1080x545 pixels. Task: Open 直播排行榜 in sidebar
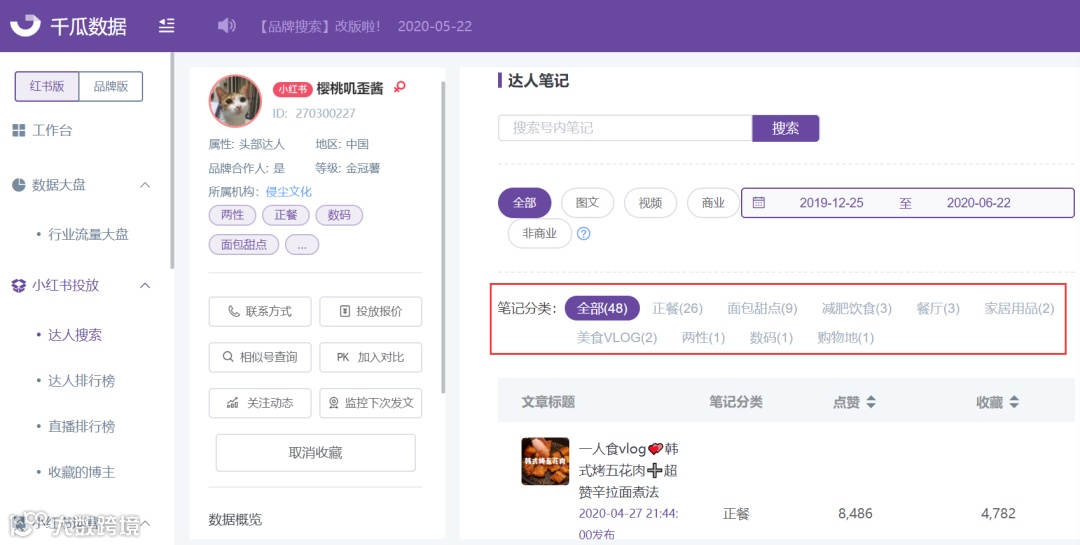[x=81, y=426]
